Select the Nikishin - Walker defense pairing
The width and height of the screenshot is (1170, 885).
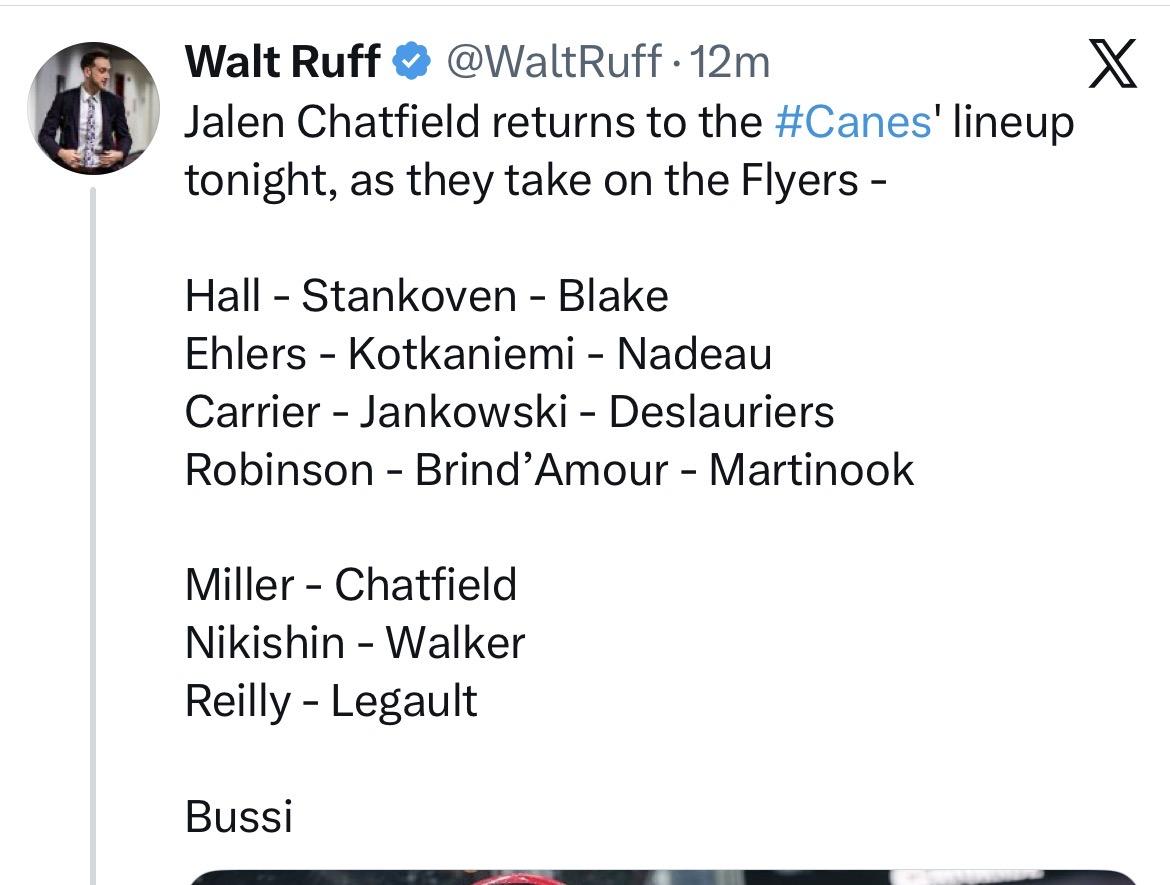355,643
